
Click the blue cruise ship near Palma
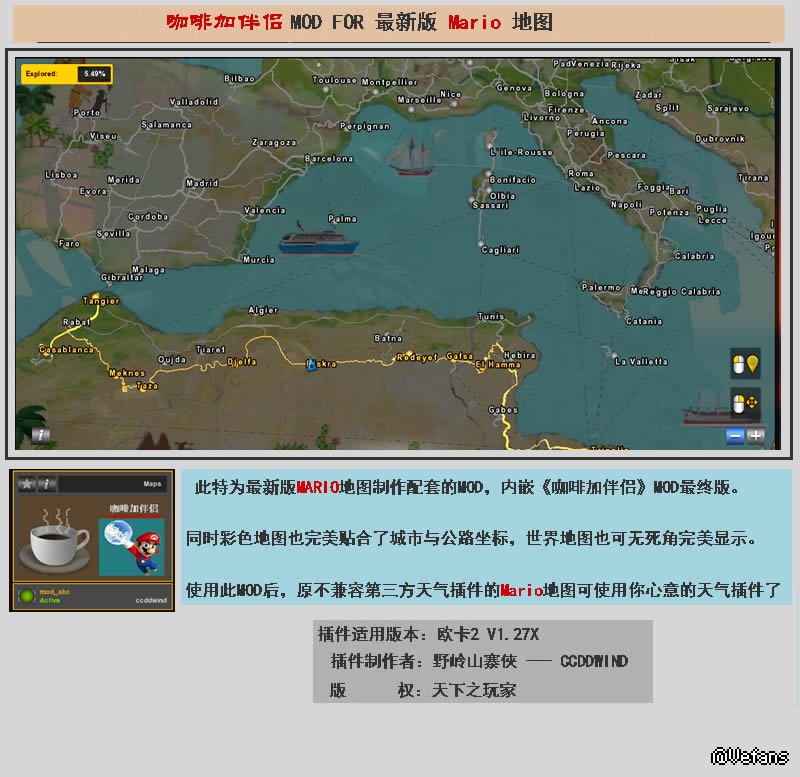click(318, 239)
